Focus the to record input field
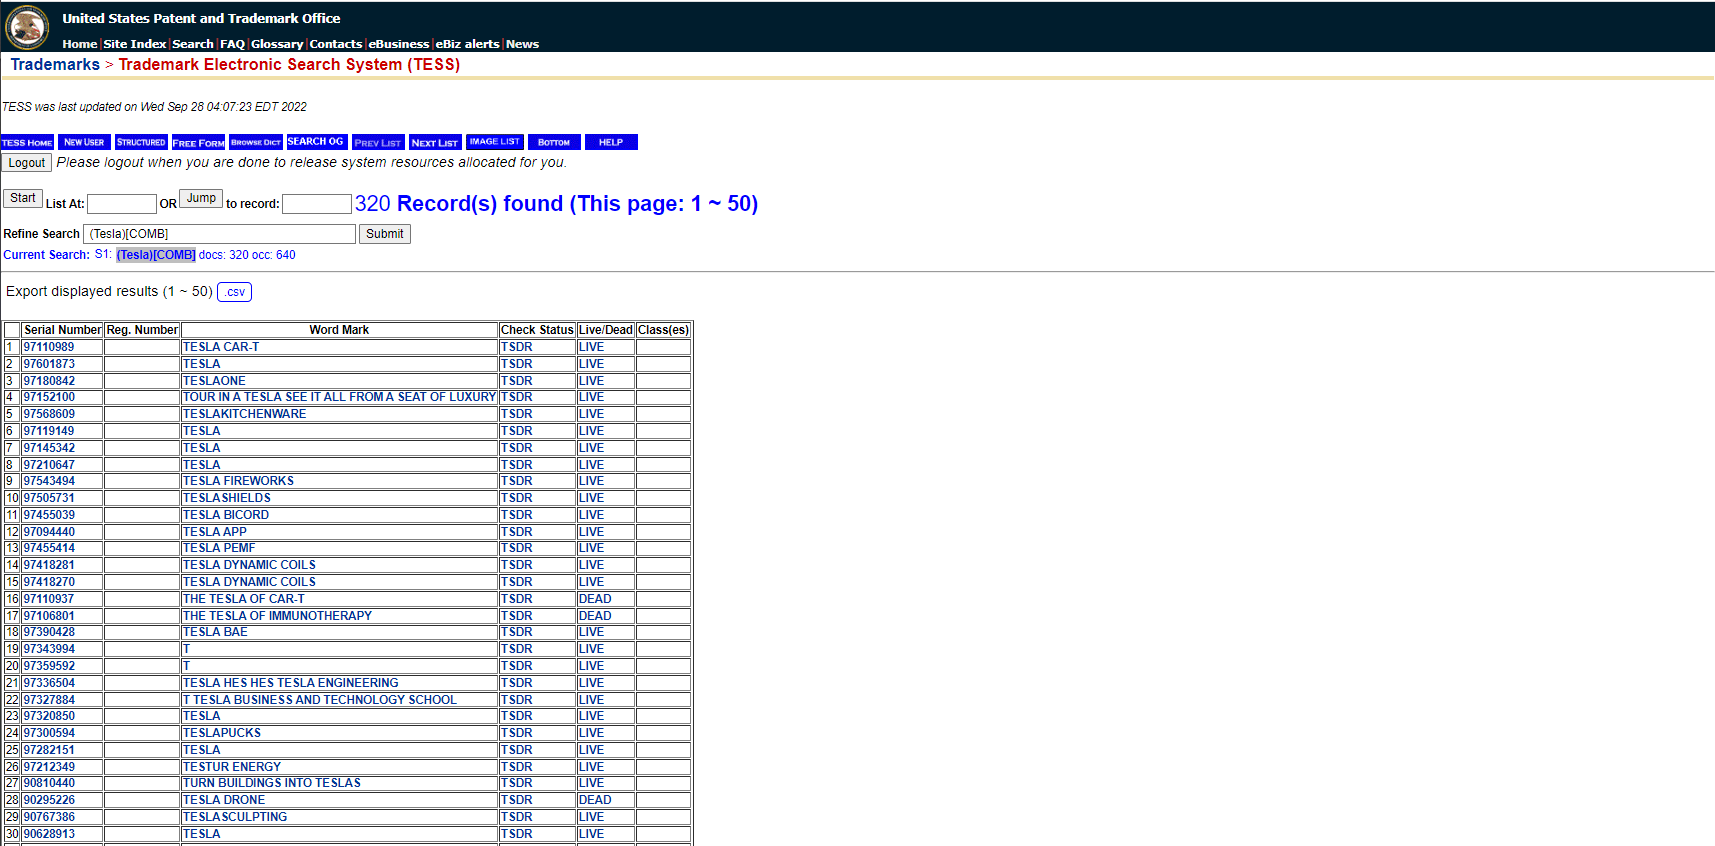 pos(317,204)
